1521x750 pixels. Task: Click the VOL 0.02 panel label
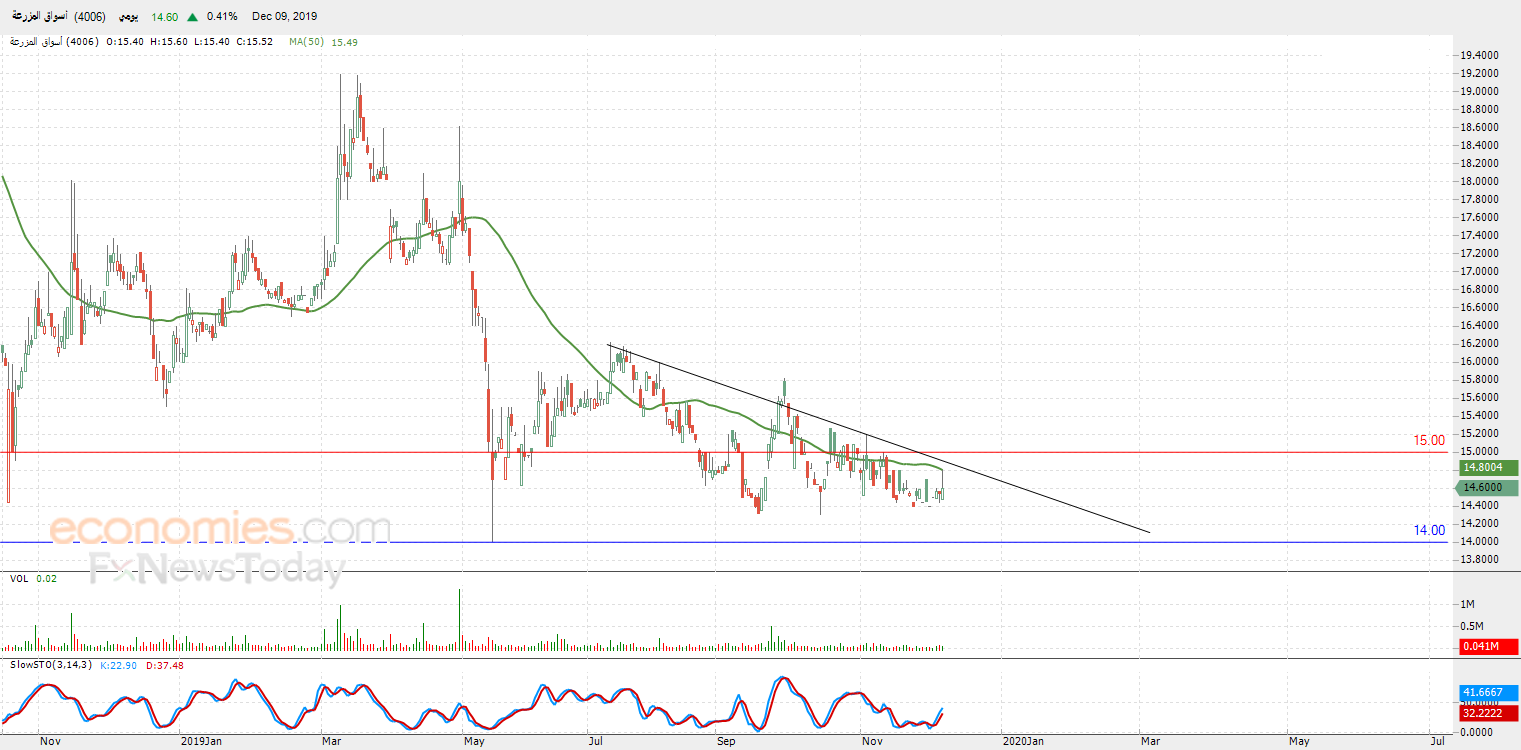tap(34, 579)
